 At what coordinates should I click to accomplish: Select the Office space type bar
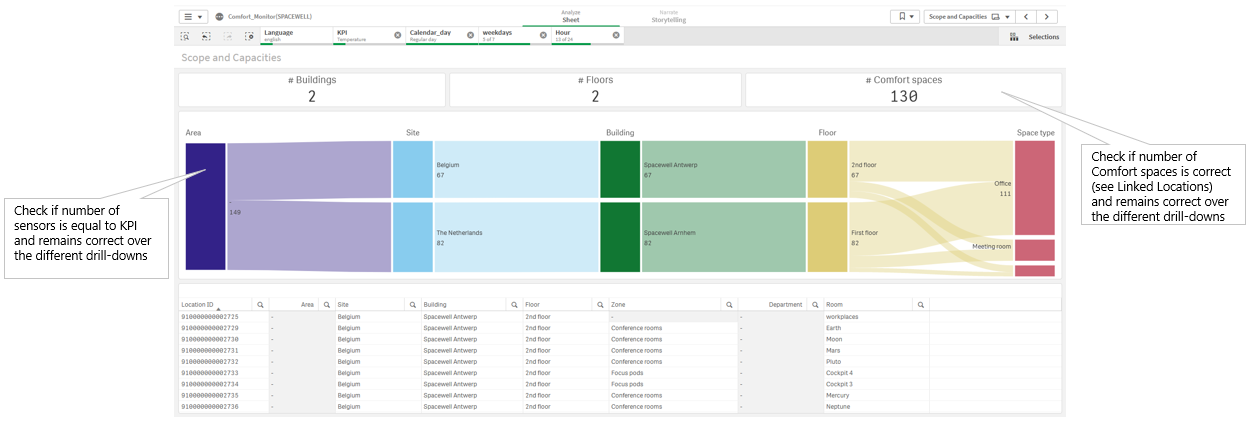1034,187
